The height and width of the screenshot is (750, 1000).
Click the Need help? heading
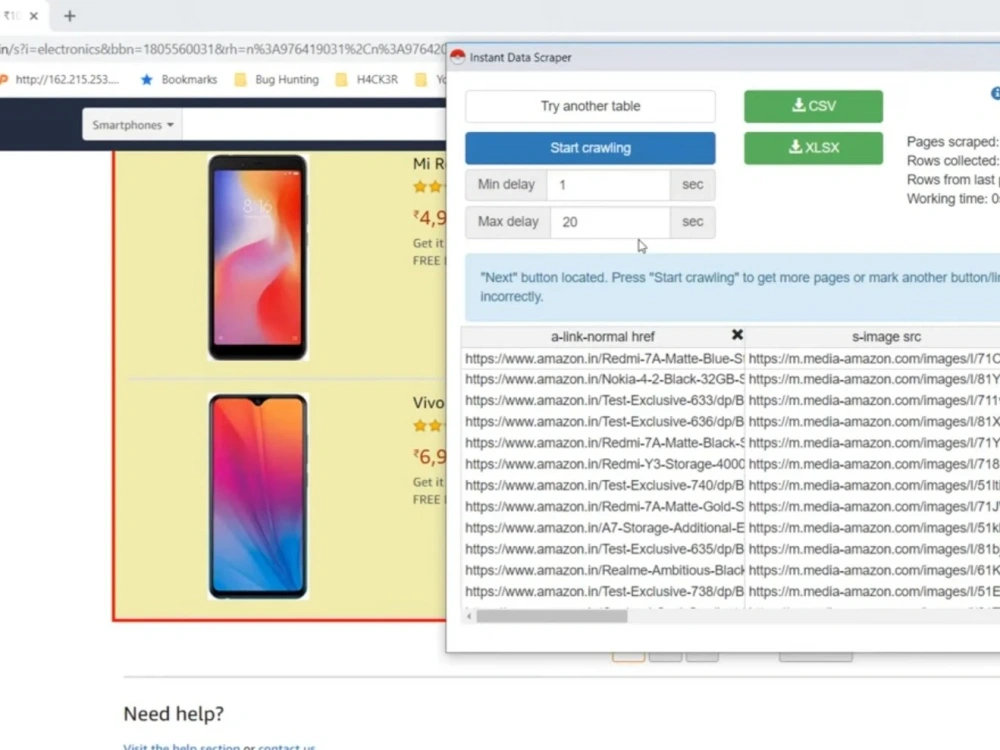(173, 714)
